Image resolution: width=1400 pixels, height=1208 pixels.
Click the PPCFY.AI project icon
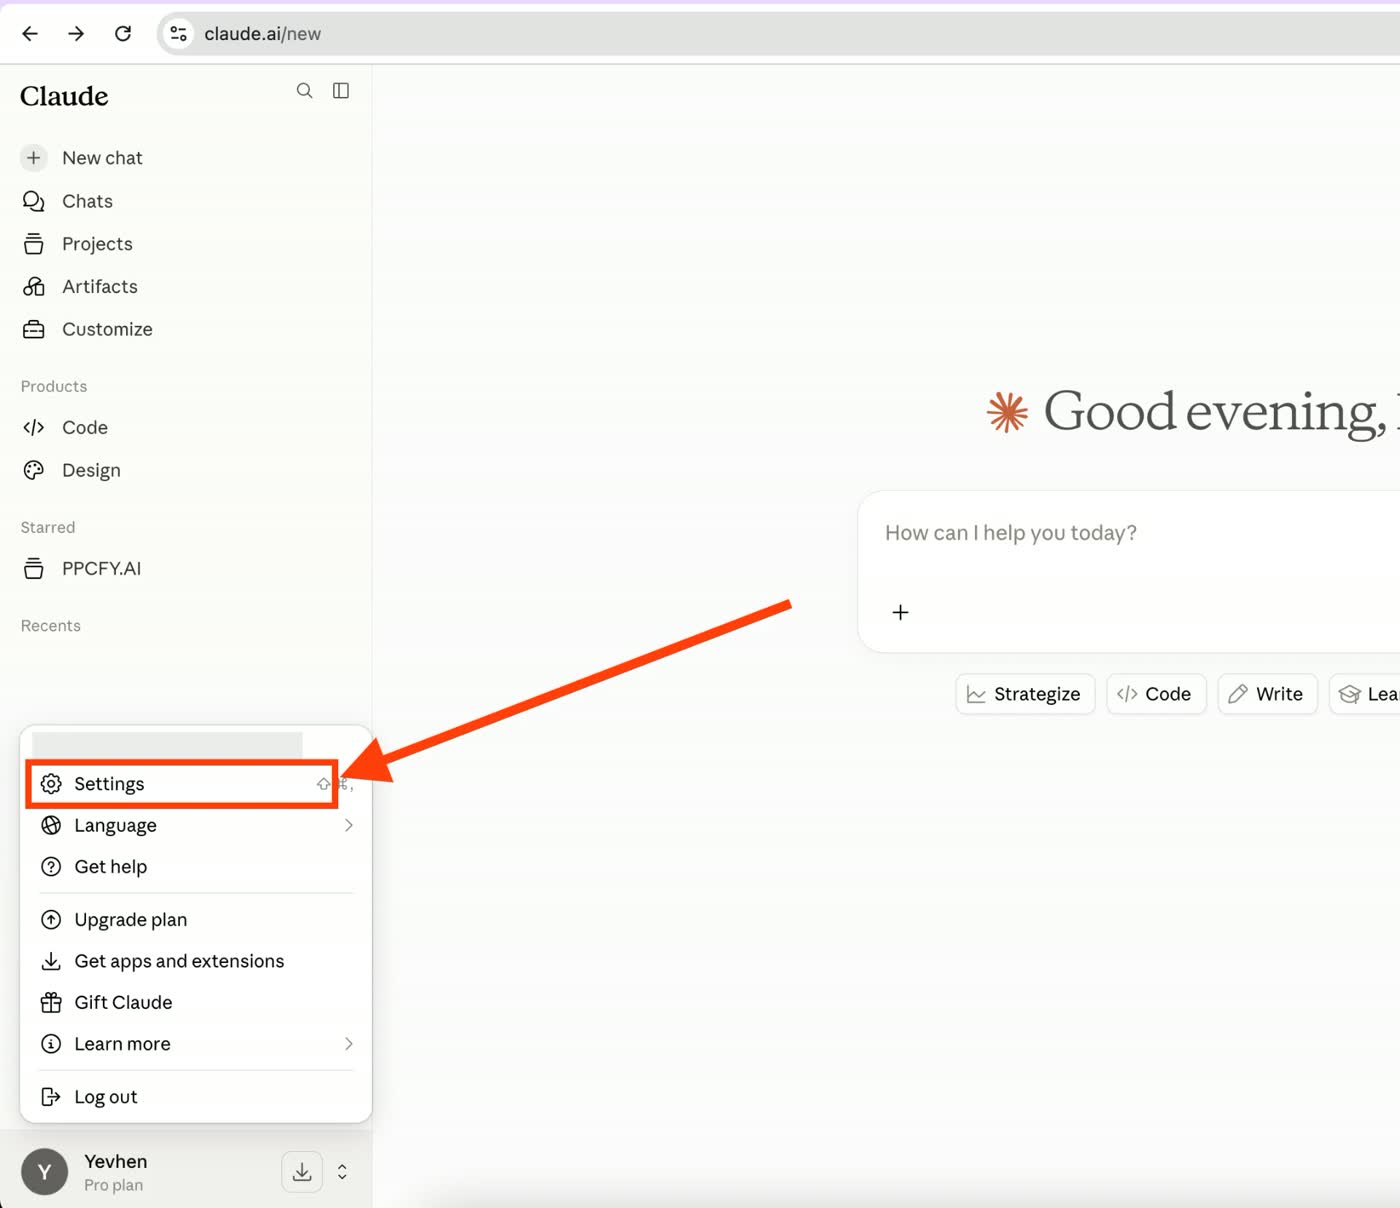34,569
